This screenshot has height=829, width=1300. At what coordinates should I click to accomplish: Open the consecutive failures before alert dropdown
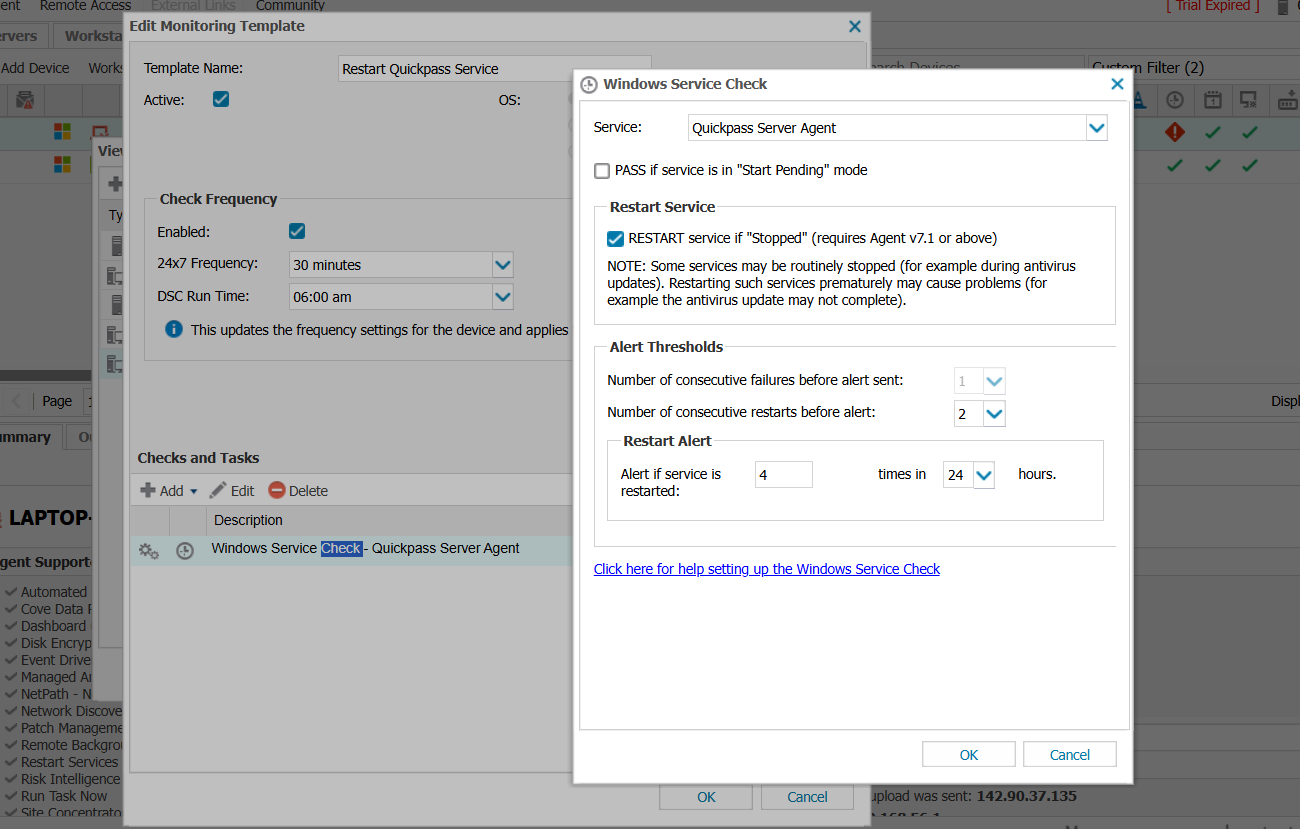point(994,381)
